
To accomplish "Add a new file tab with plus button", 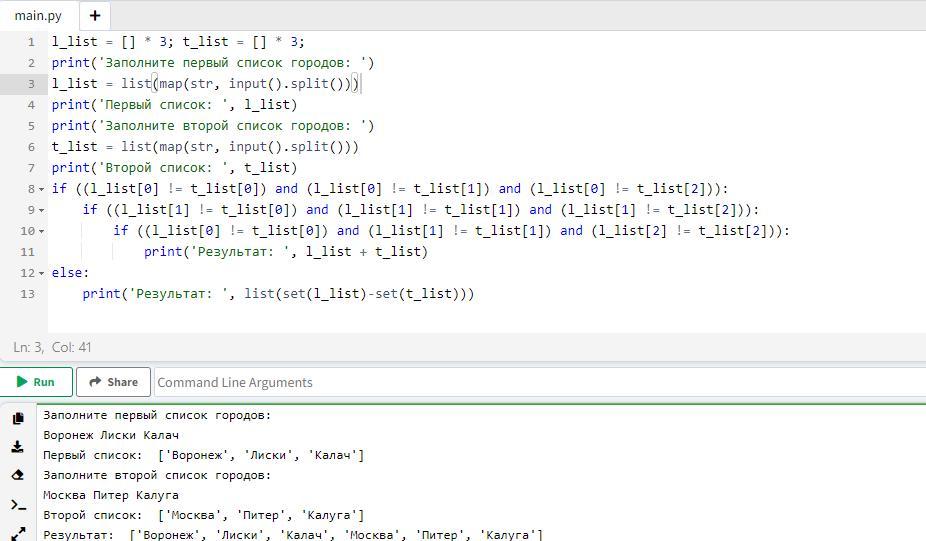I will coord(94,15).
